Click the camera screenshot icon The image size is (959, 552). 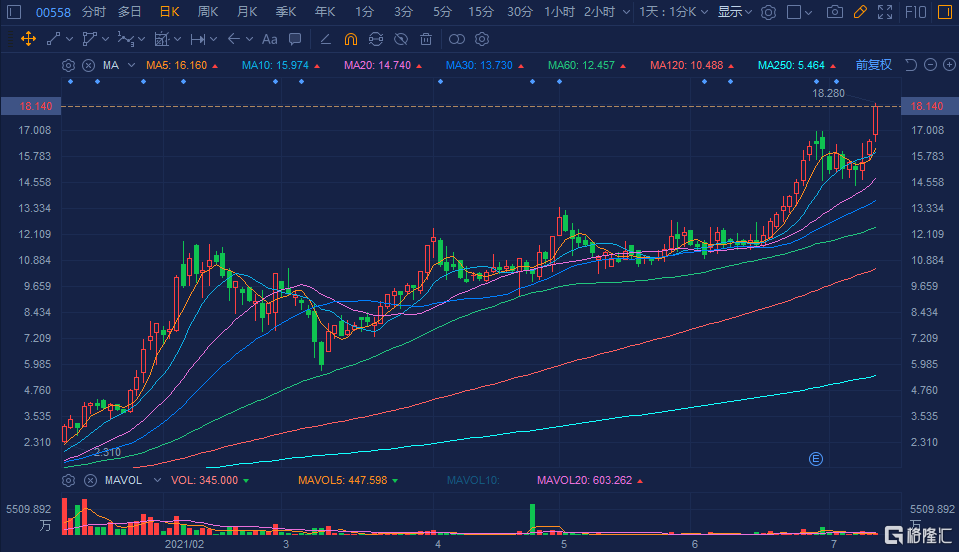[834, 12]
